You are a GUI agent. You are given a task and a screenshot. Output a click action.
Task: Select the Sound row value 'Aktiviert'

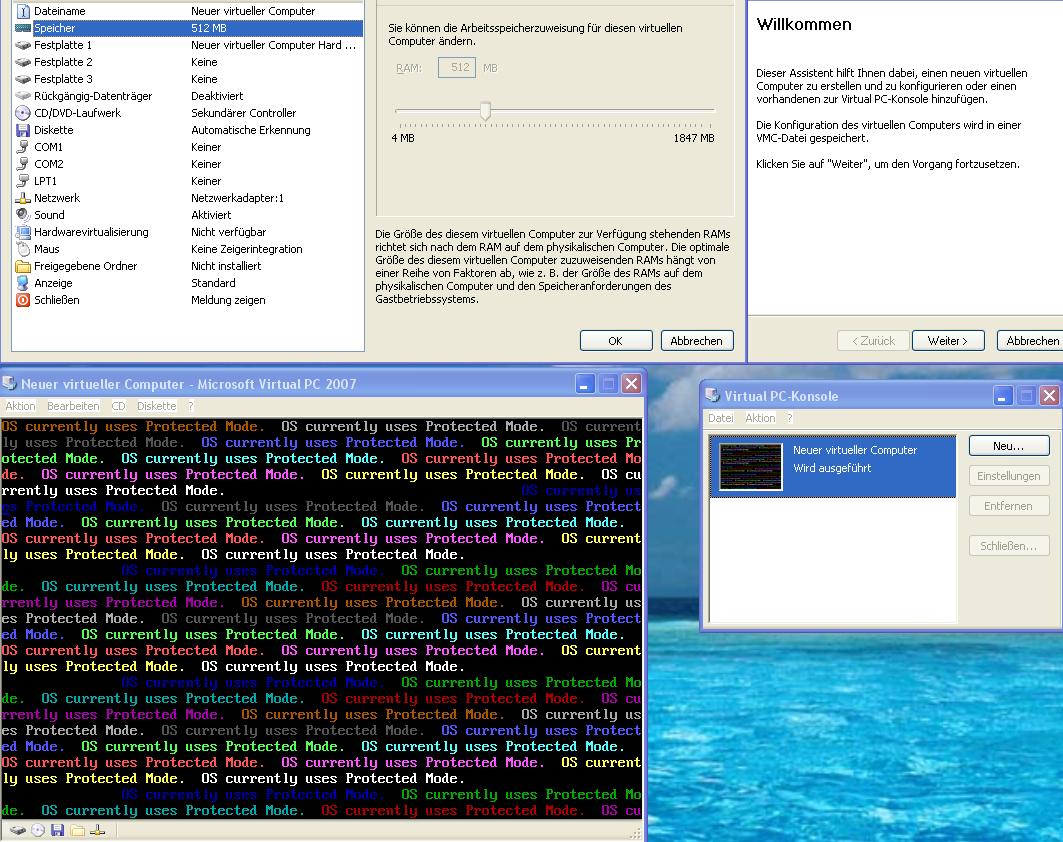click(x=211, y=215)
